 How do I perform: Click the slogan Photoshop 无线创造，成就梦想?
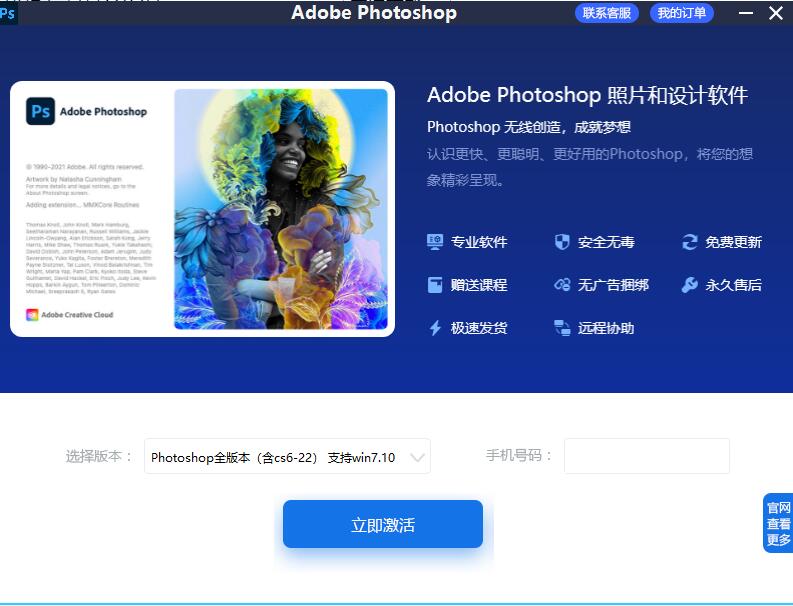point(528,127)
